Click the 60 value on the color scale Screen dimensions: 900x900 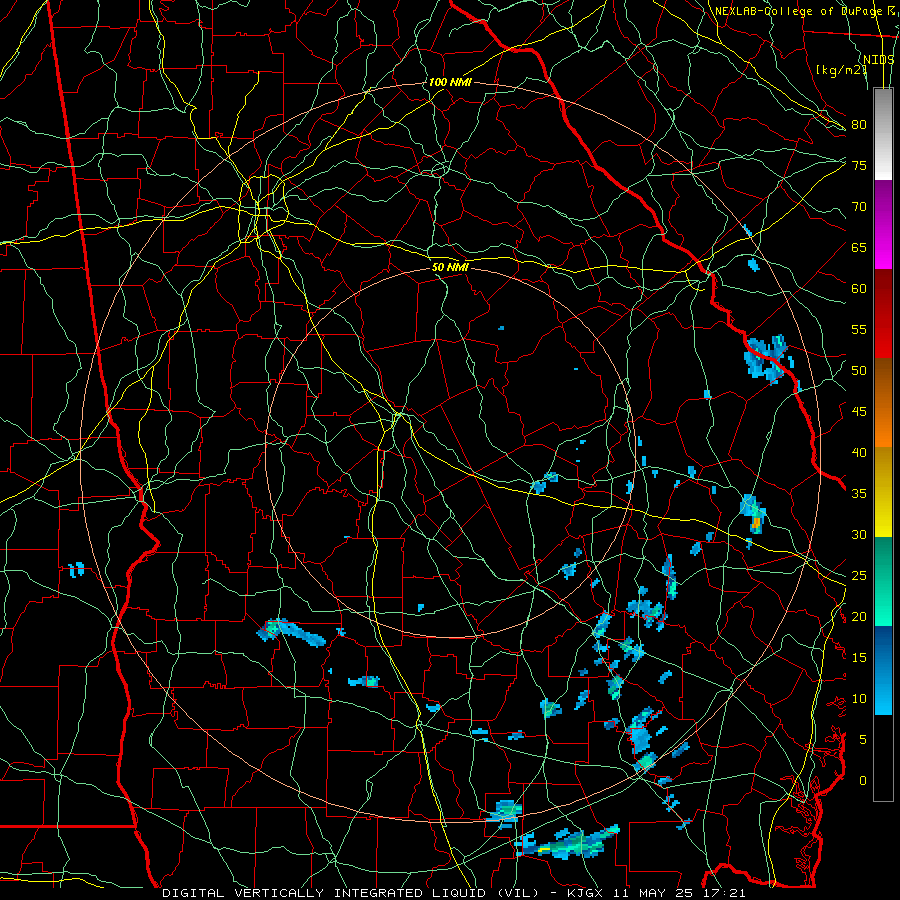[859, 289]
